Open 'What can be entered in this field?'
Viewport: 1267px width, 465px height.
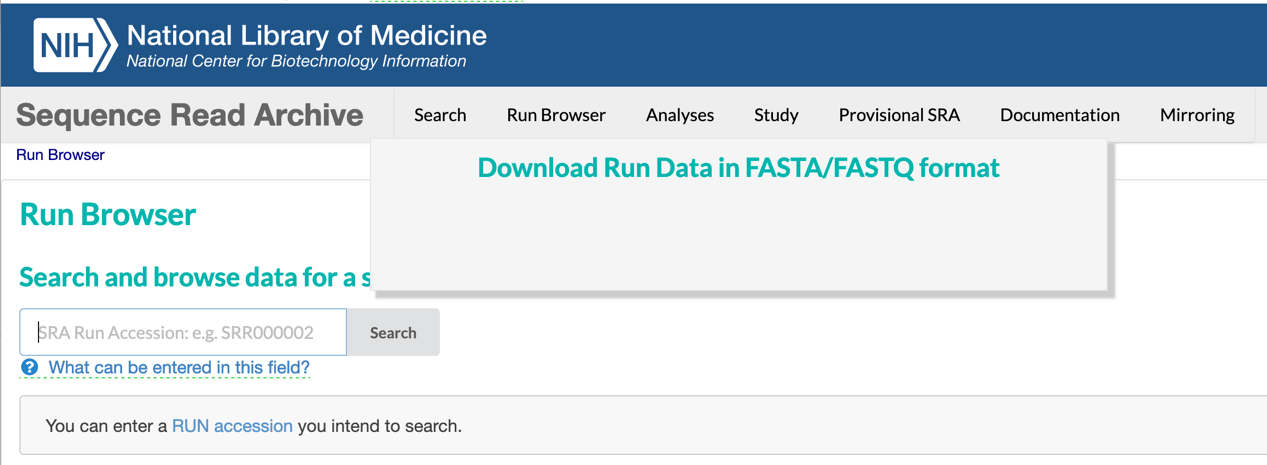(x=179, y=368)
